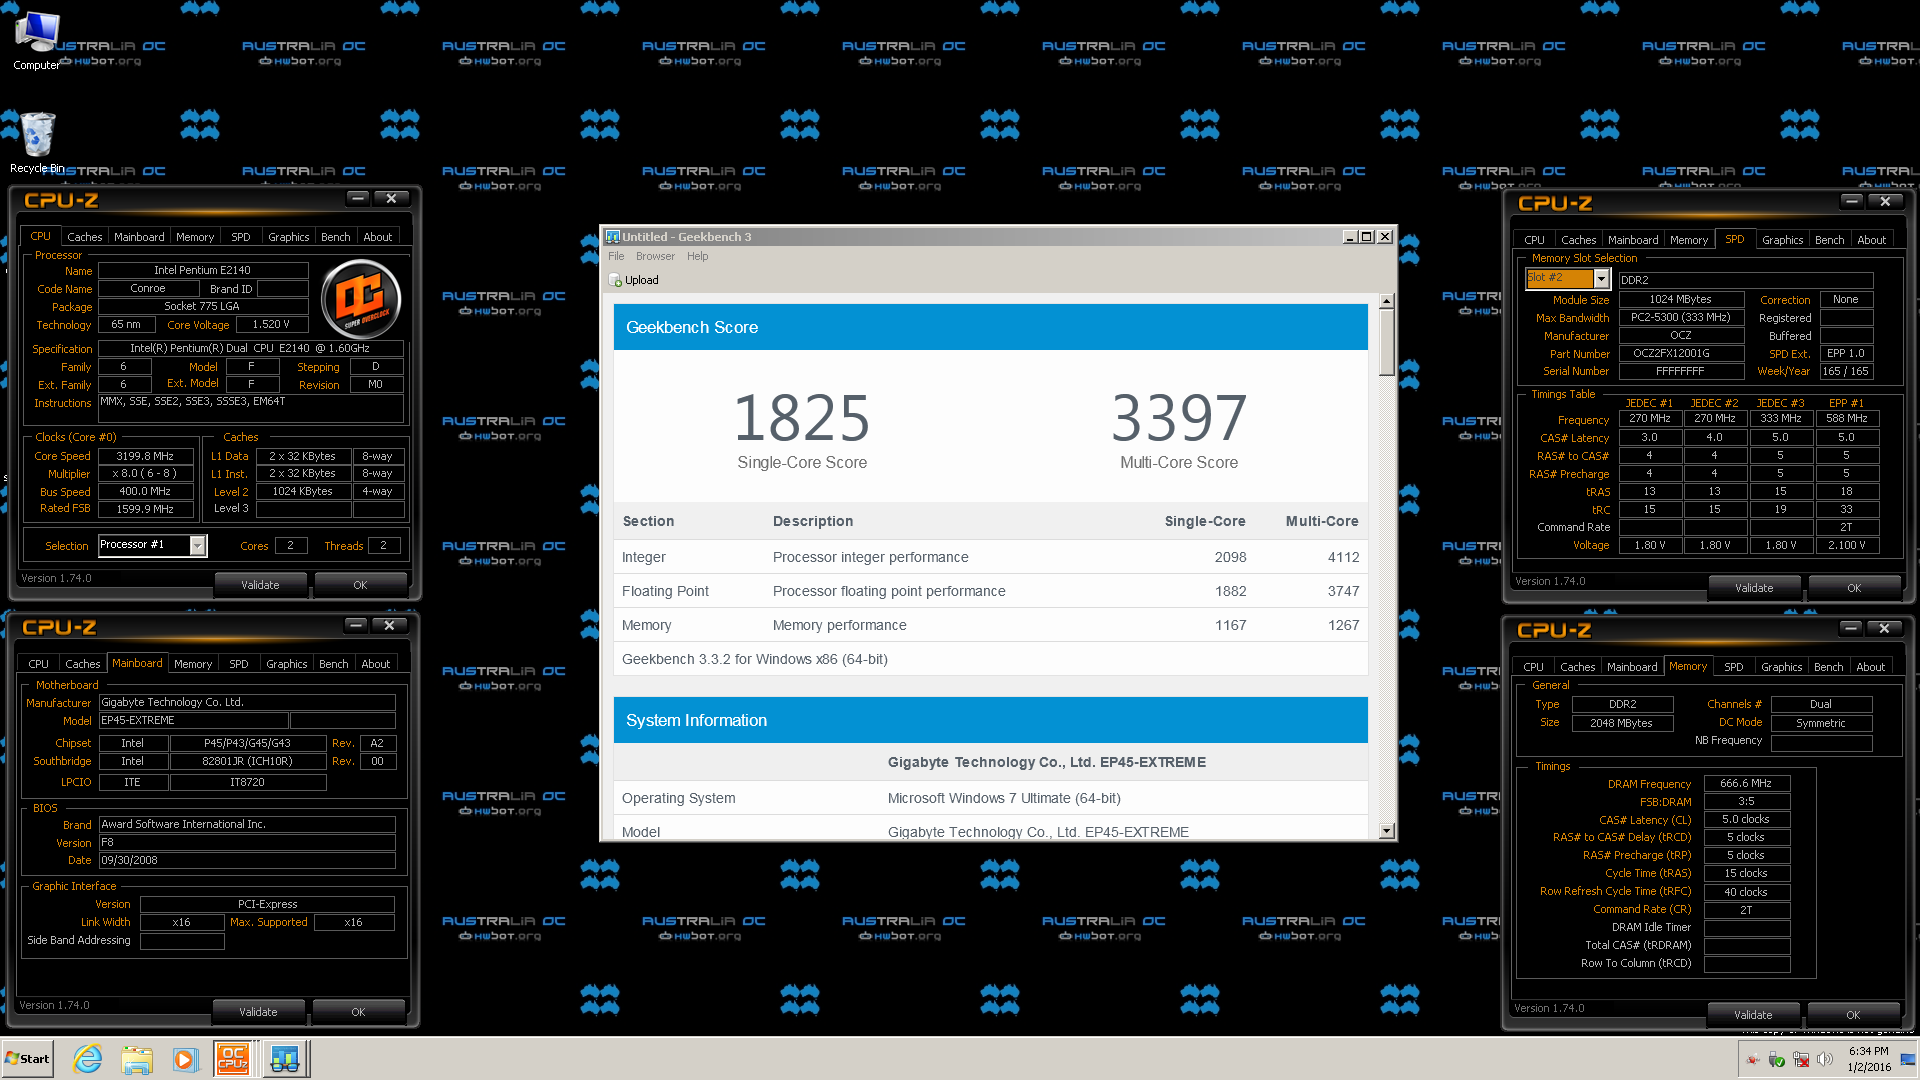Click Safely Remove Hardware tray icon
This screenshot has width=1920, height=1080.
(1777, 1060)
